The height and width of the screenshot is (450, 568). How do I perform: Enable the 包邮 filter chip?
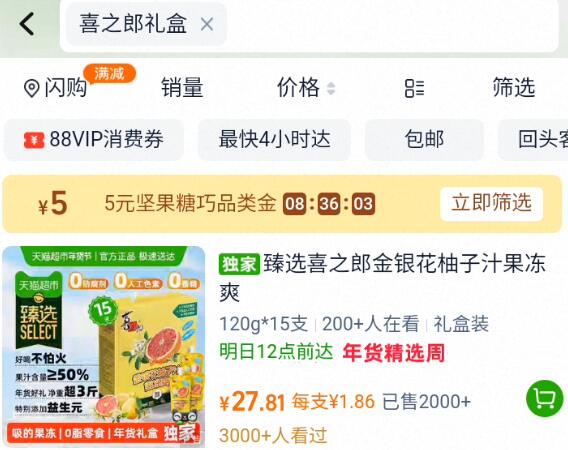(424, 139)
